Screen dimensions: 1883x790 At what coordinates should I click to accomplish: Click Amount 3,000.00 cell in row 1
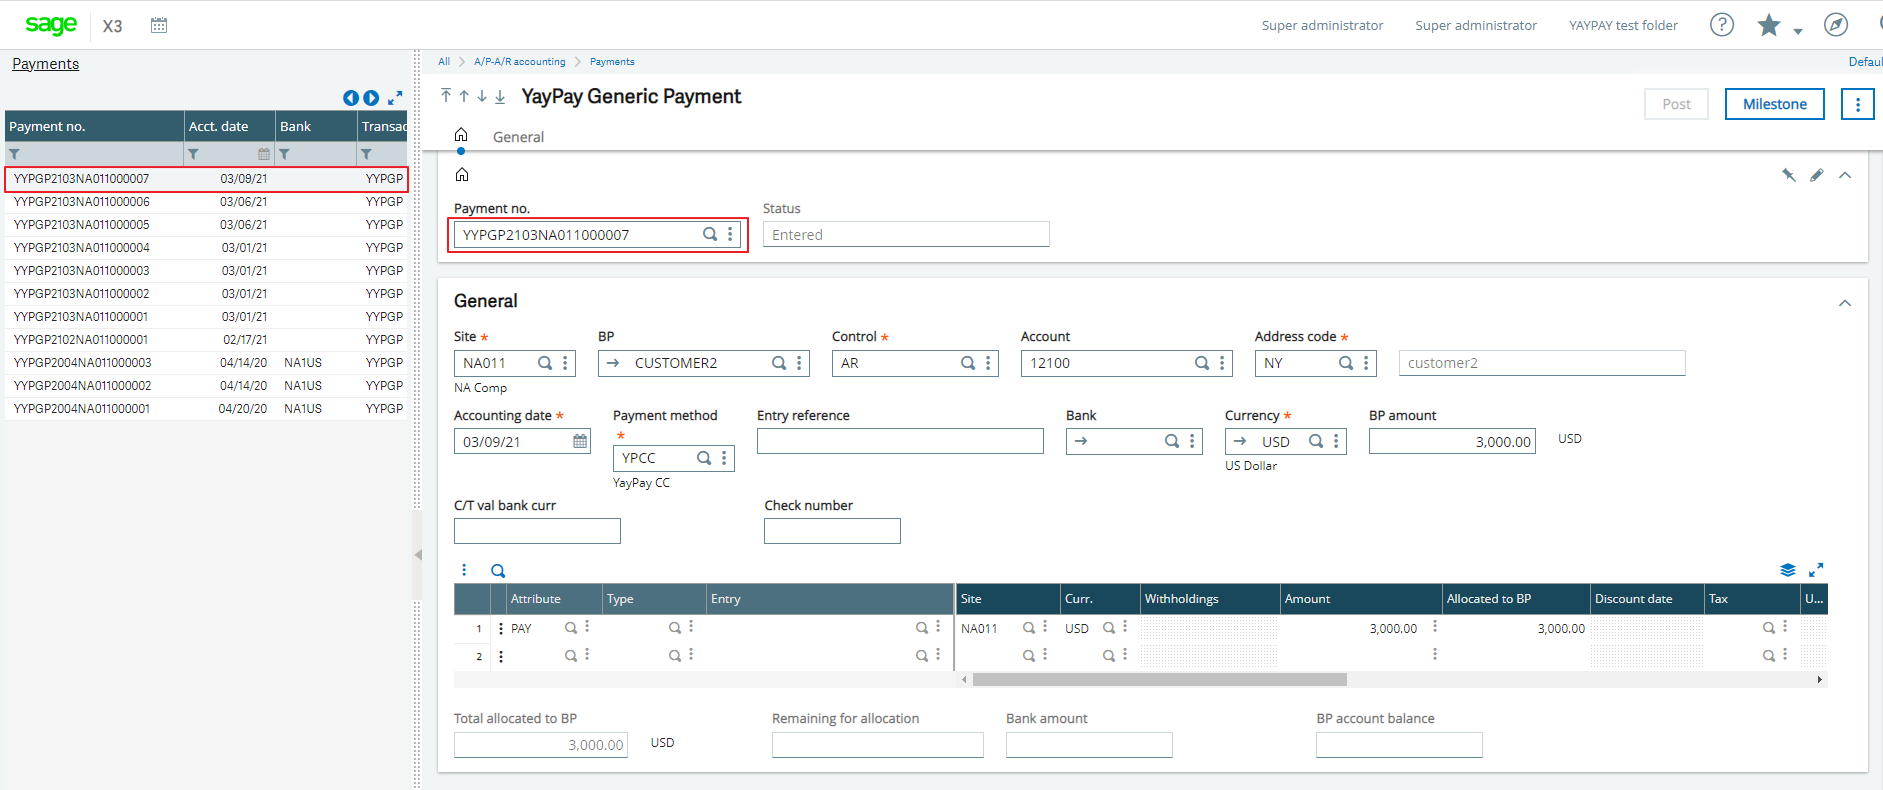click(x=1361, y=629)
